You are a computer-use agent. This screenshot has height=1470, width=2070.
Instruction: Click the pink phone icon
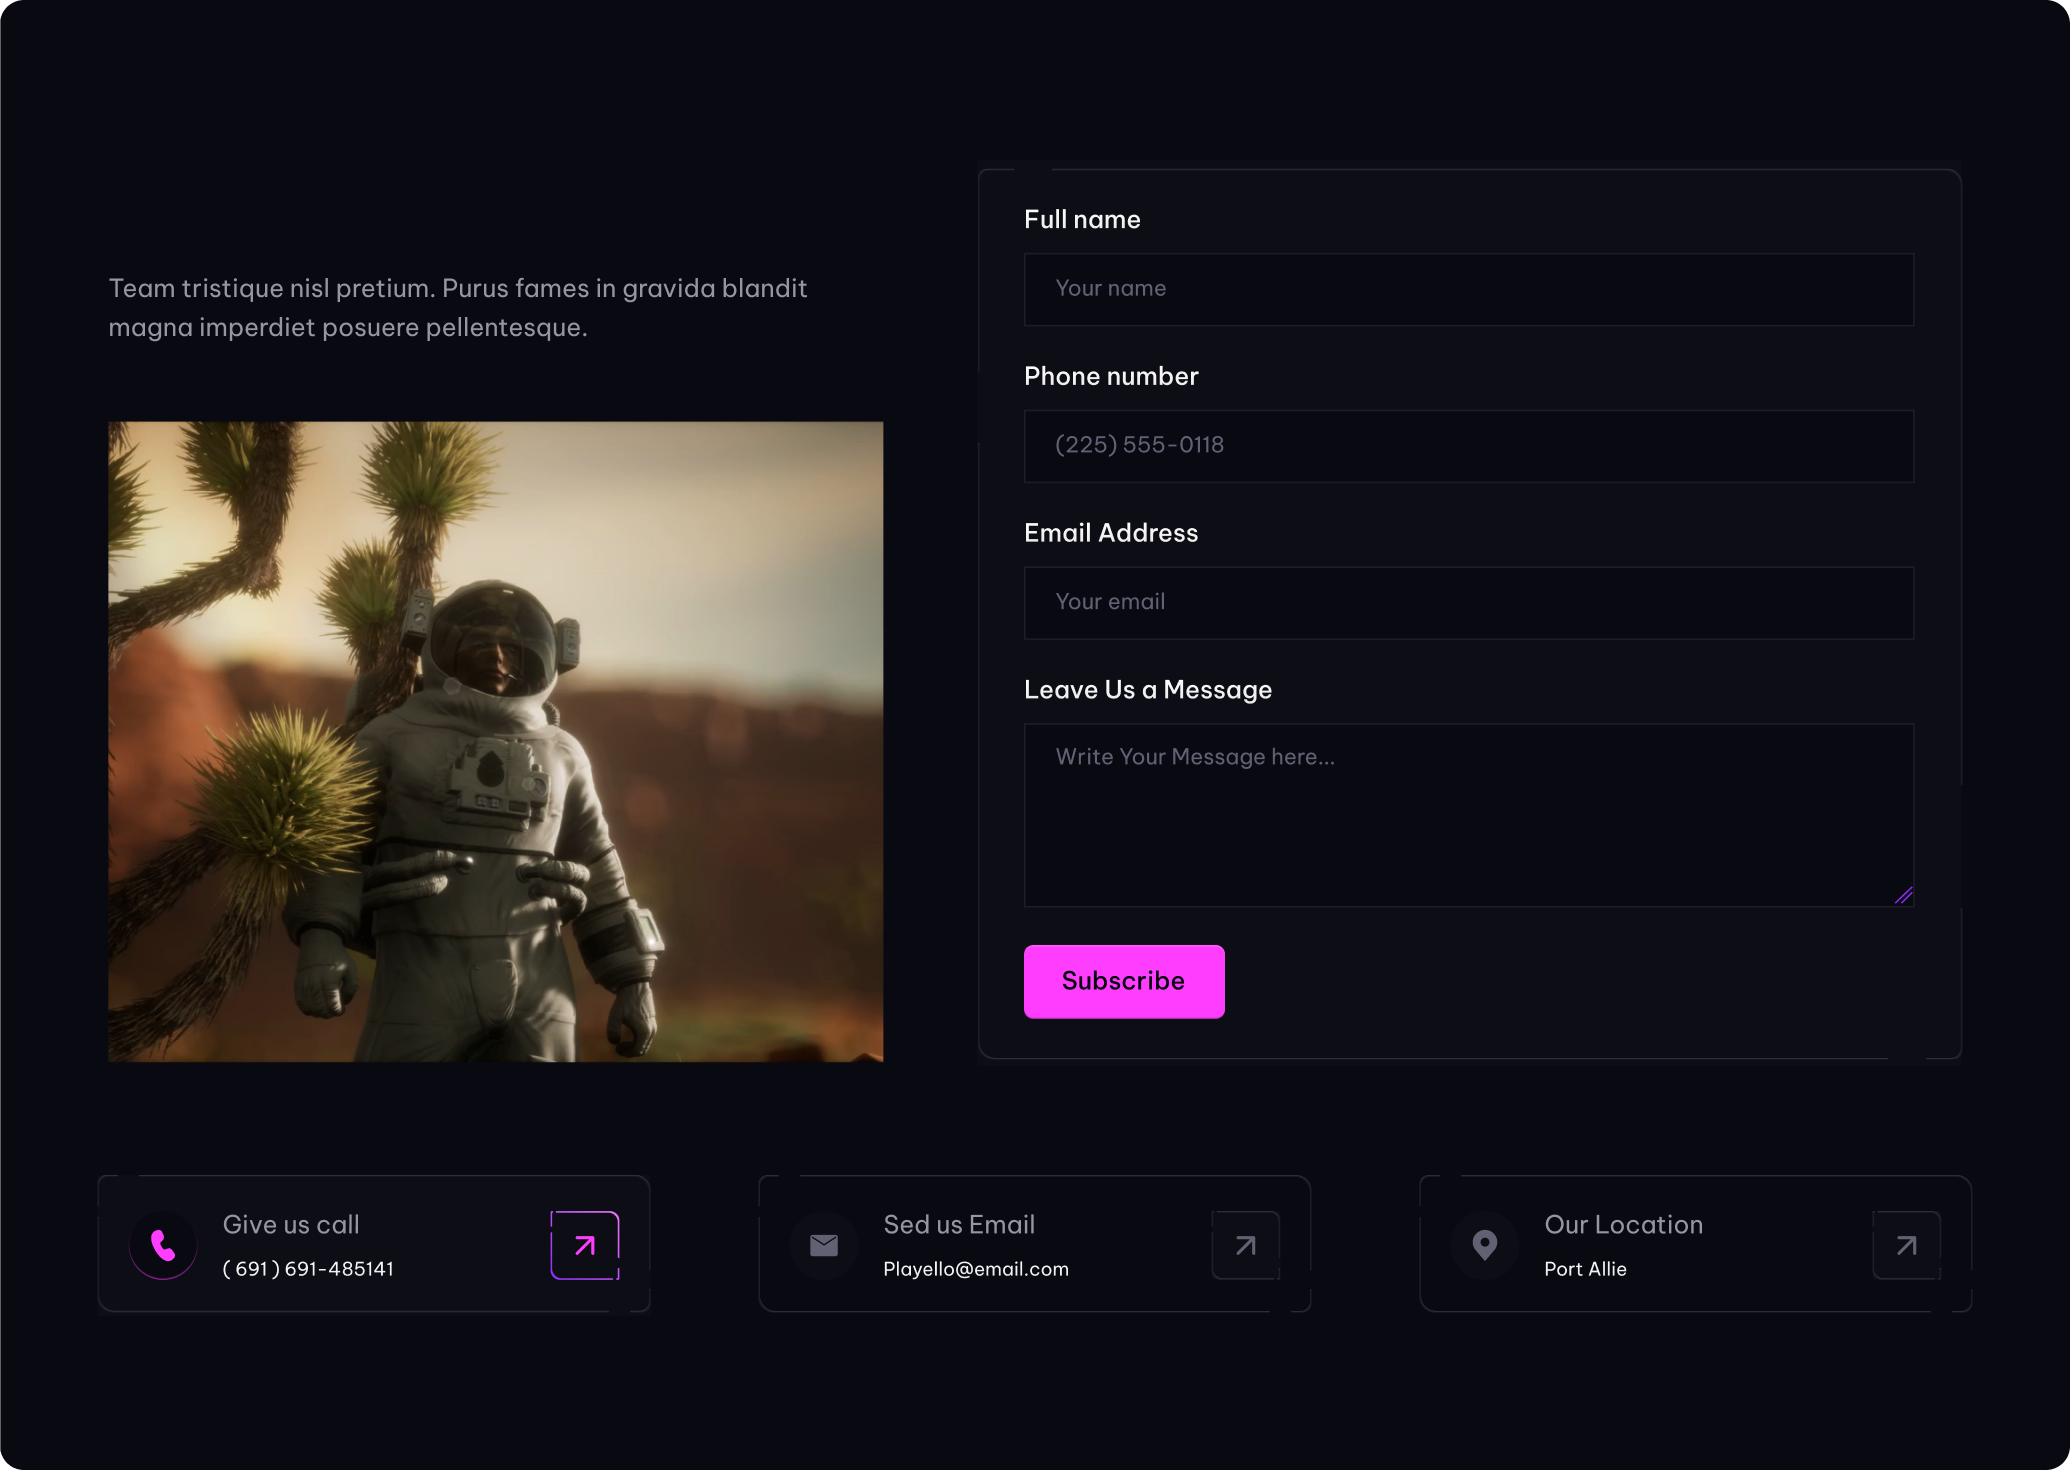coord(163,1245)
